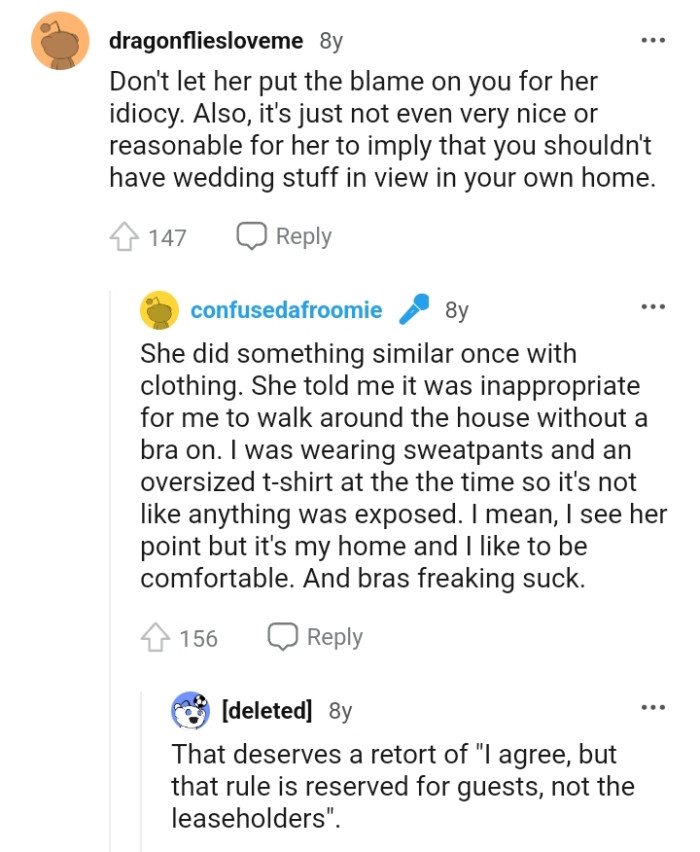Open the three-dot menu on confusedafroomie's comment
Image resolution: width=700 pixels, height=852 pixels.
[x=652, y=308]
